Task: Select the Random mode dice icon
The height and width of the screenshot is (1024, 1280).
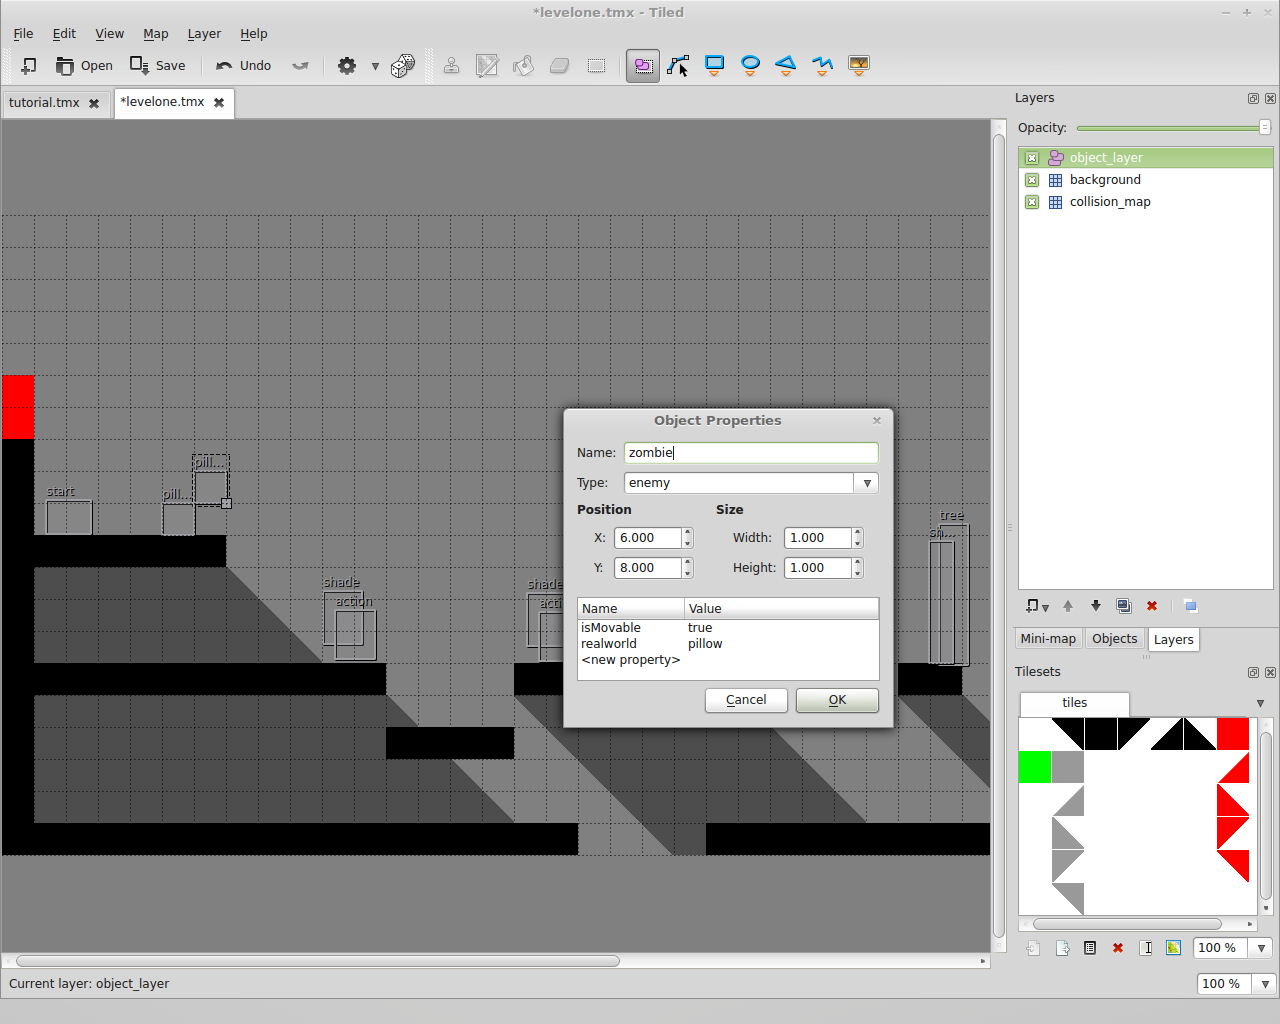Action: [x=403, y=66]
